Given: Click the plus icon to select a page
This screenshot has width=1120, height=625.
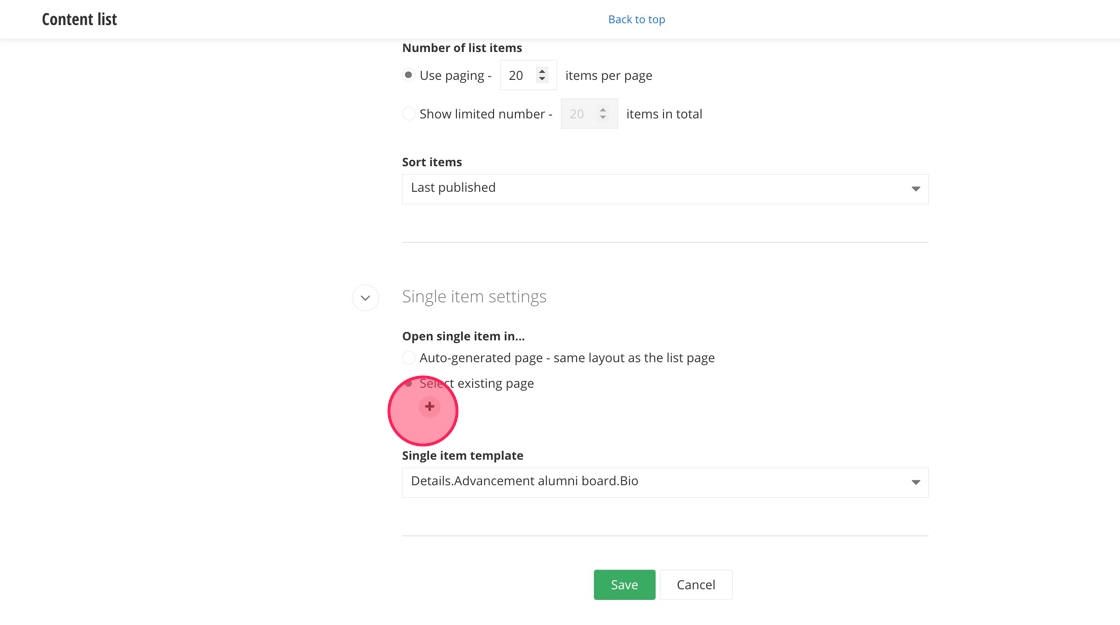Looking at the screenshot, I should pos(429,407).
